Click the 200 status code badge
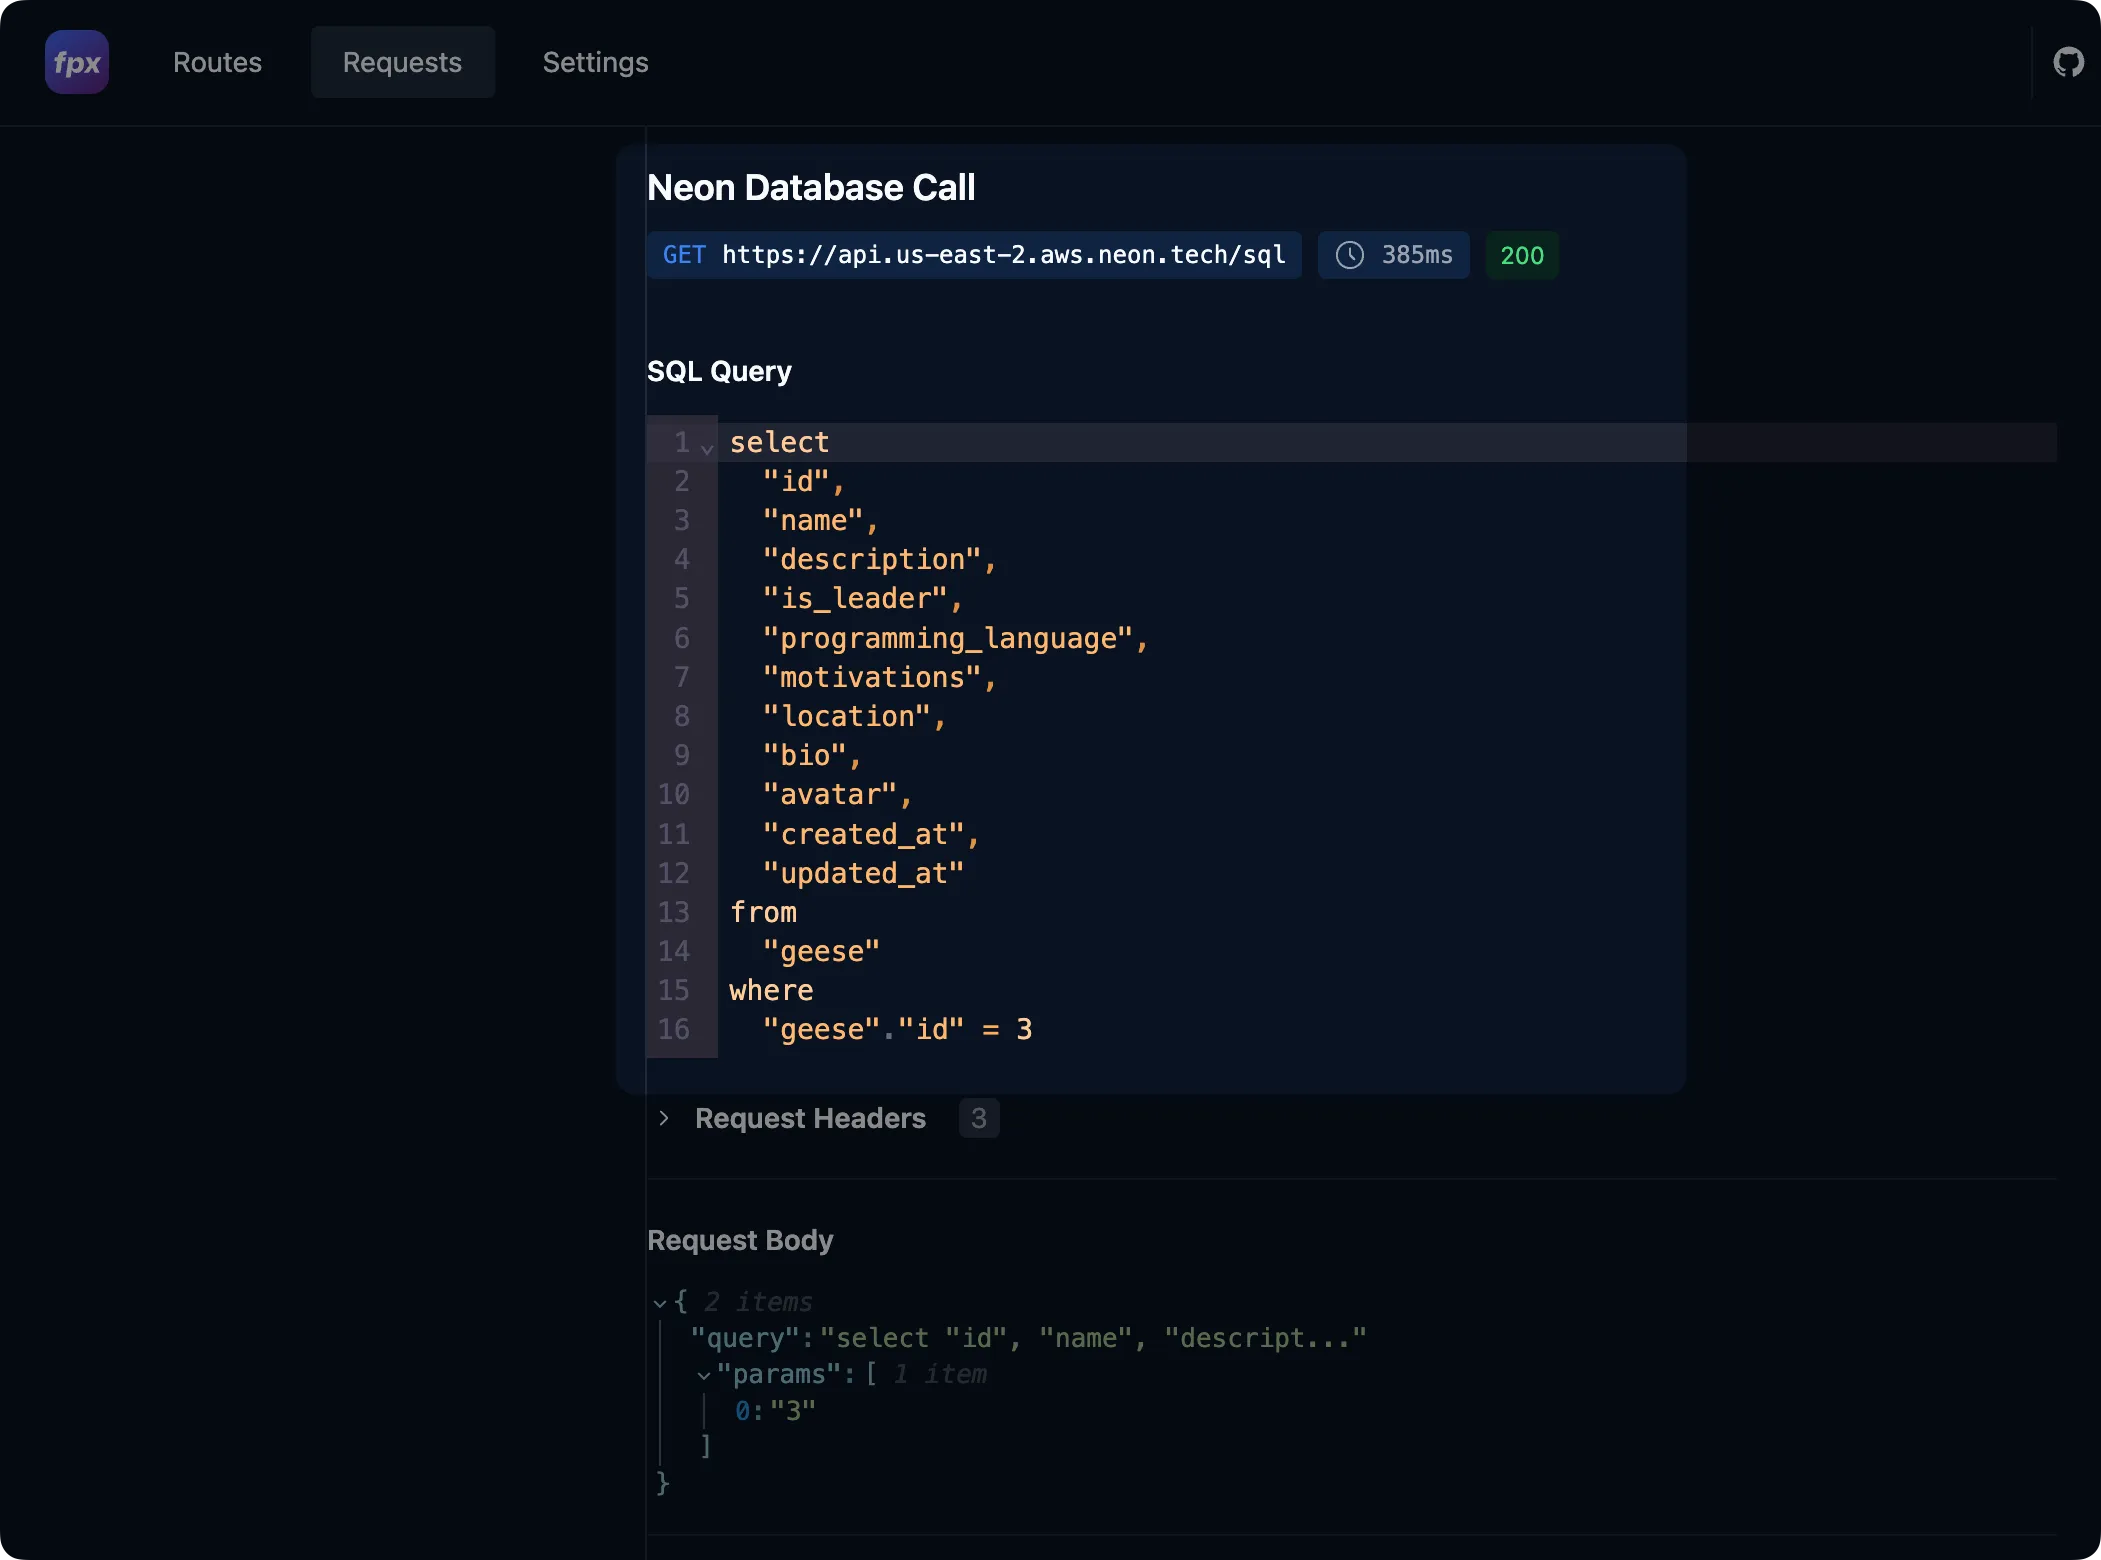 pos(1522,255)
